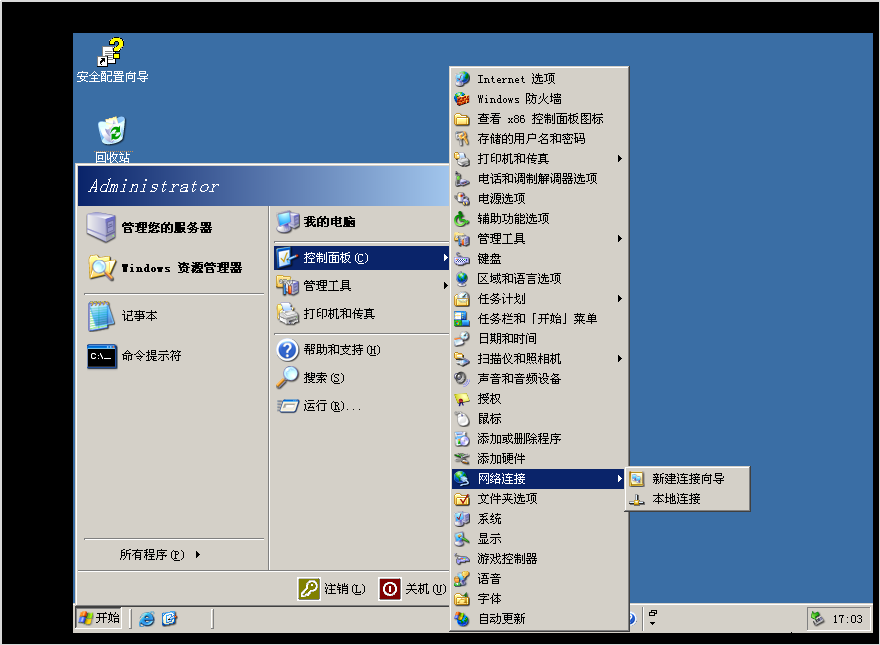This screenshot has height=645, width=880.
Task: Open Windows 防火墙 firewall icon
Action: click(462, 99)
